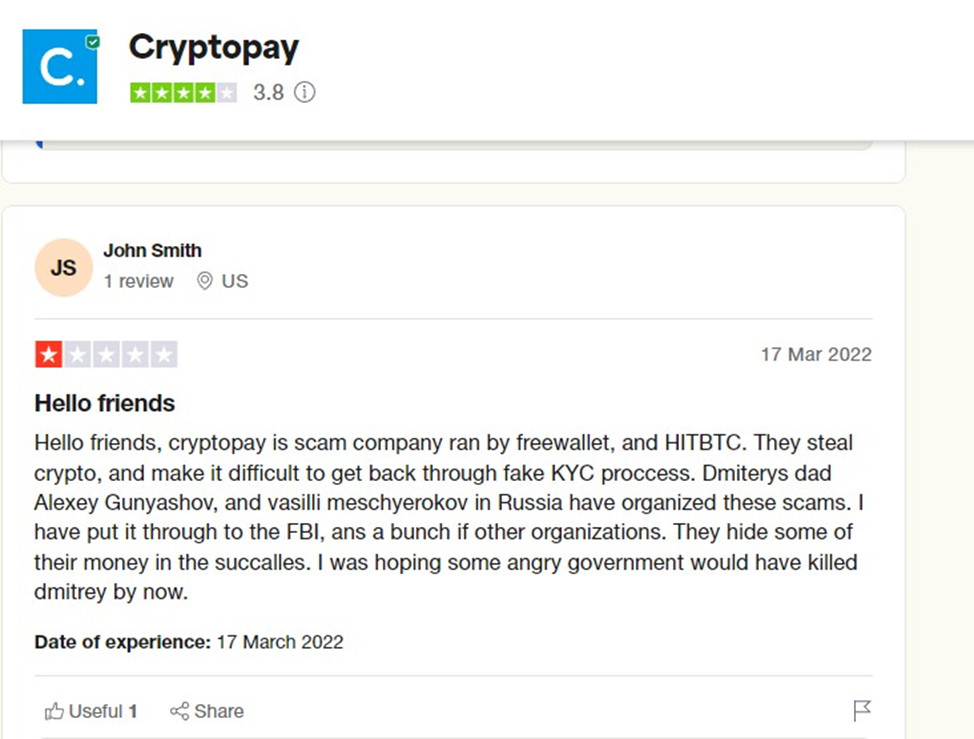Click the Cryptopay company name heading
Screen dimensions: 974x739
click(x=214, y=47)
